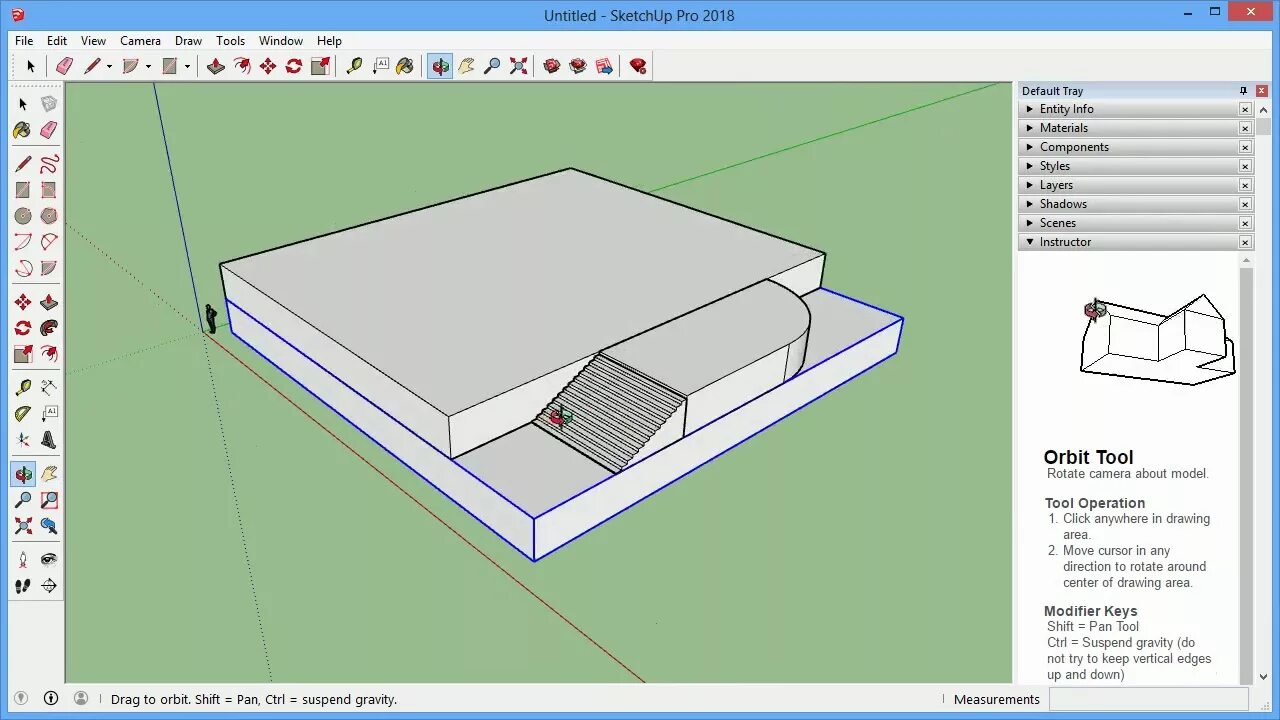Open the File menu

(x=24, y=41)
